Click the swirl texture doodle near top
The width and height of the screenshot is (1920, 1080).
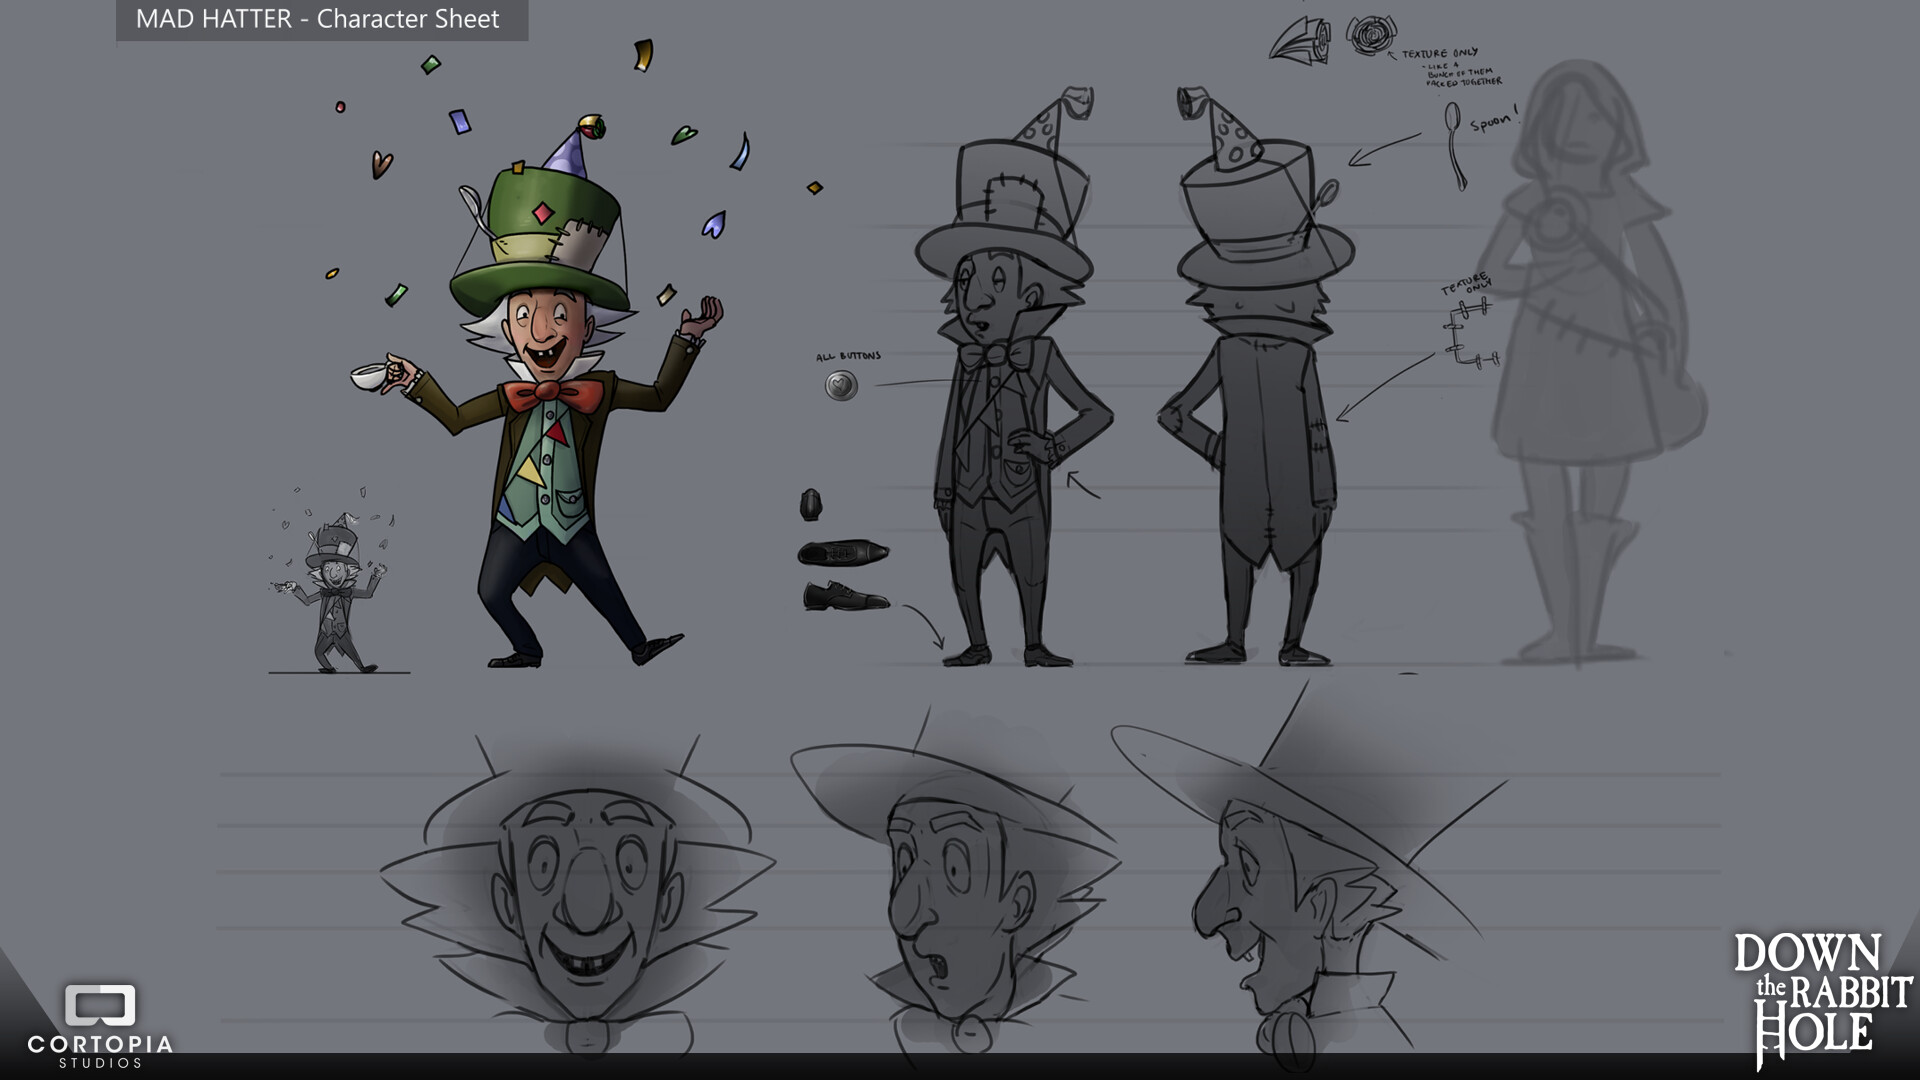[1372, 32]
